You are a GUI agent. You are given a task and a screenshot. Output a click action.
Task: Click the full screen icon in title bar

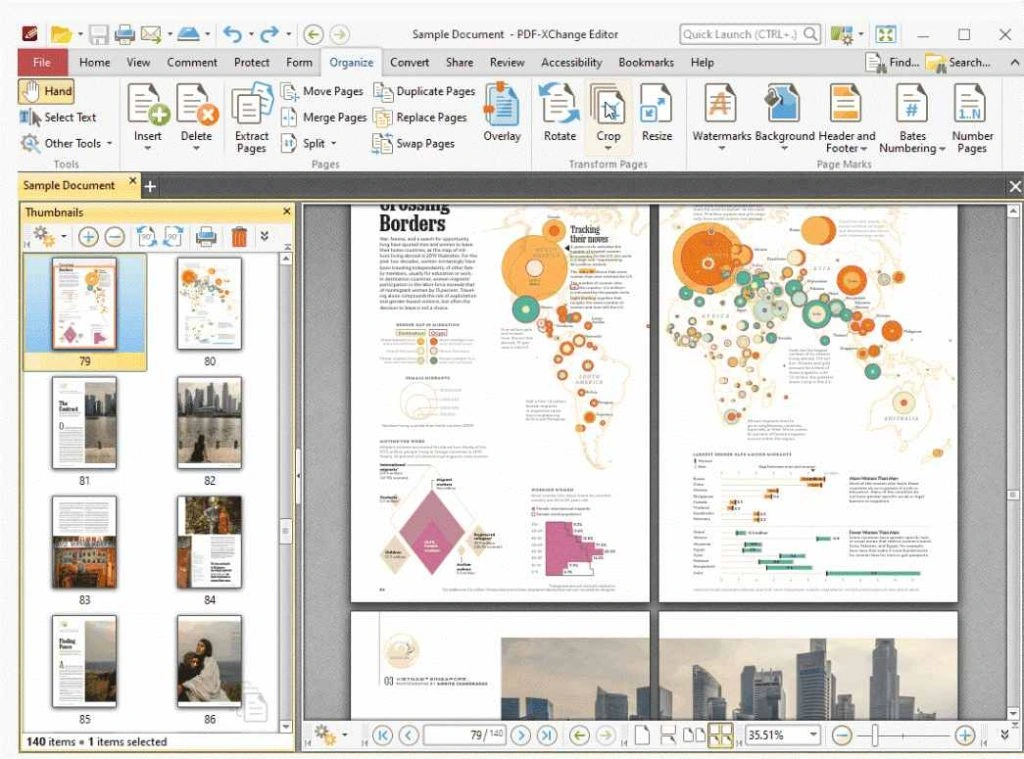[886, 34]
